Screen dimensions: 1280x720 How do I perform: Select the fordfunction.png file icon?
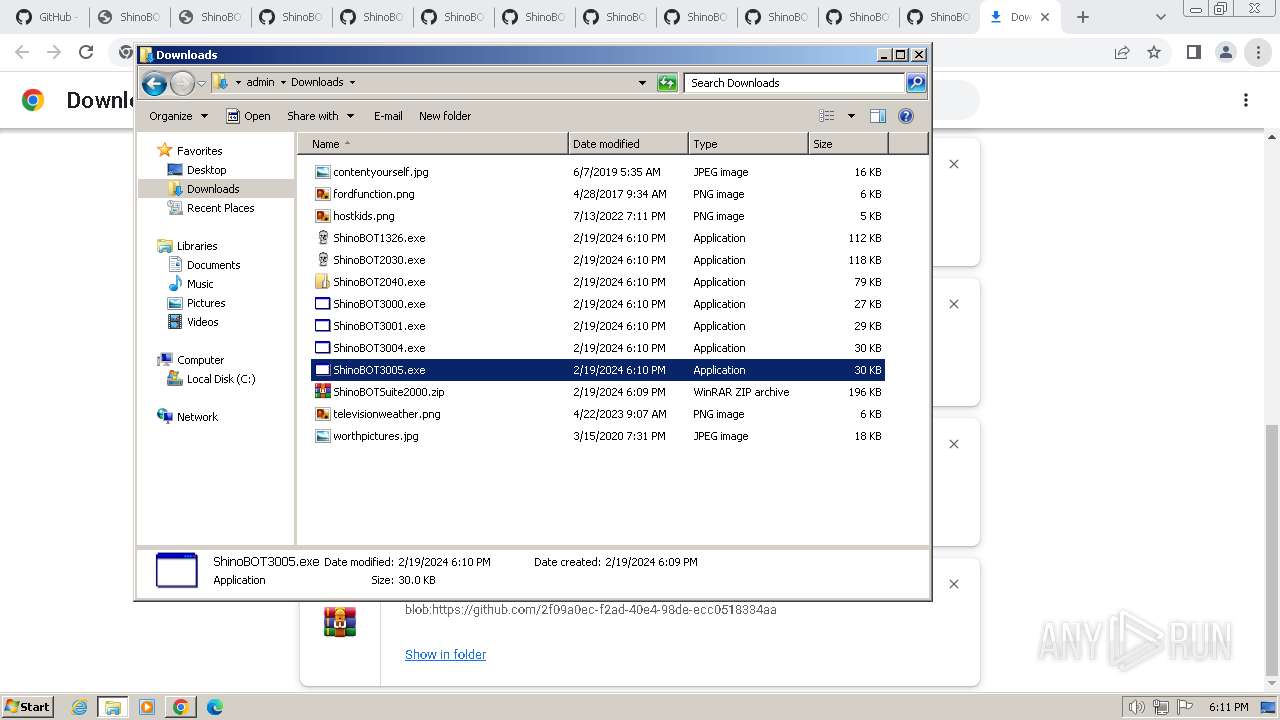click(x=322, y=194)
